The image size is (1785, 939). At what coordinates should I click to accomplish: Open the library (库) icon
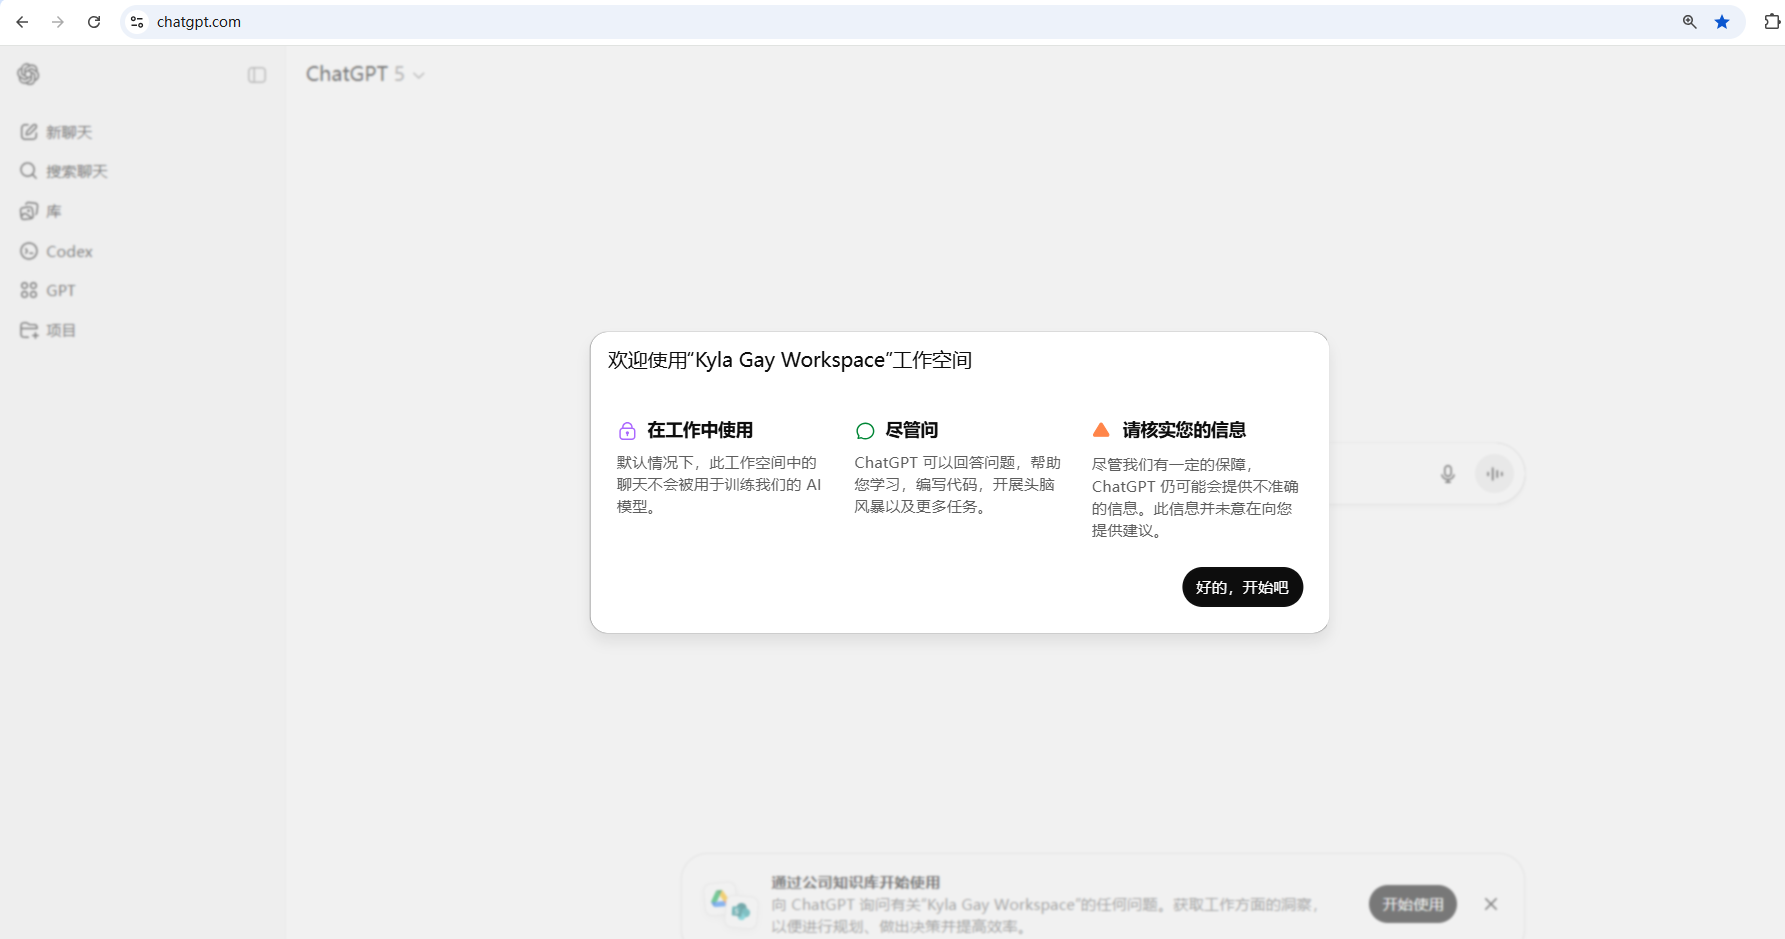(30, 211)
